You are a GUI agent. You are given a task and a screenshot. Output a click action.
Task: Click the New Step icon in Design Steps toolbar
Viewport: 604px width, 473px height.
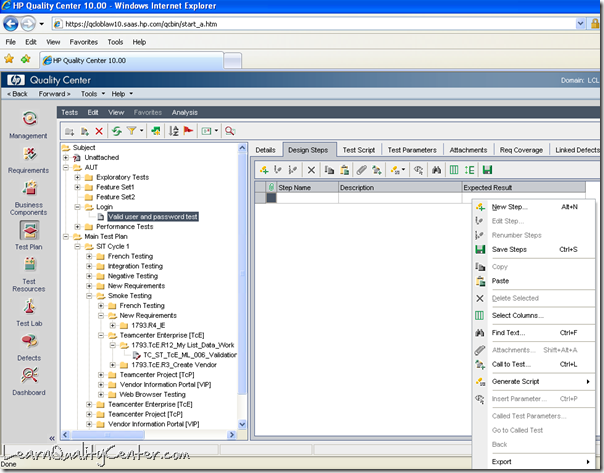click(264, 170)
